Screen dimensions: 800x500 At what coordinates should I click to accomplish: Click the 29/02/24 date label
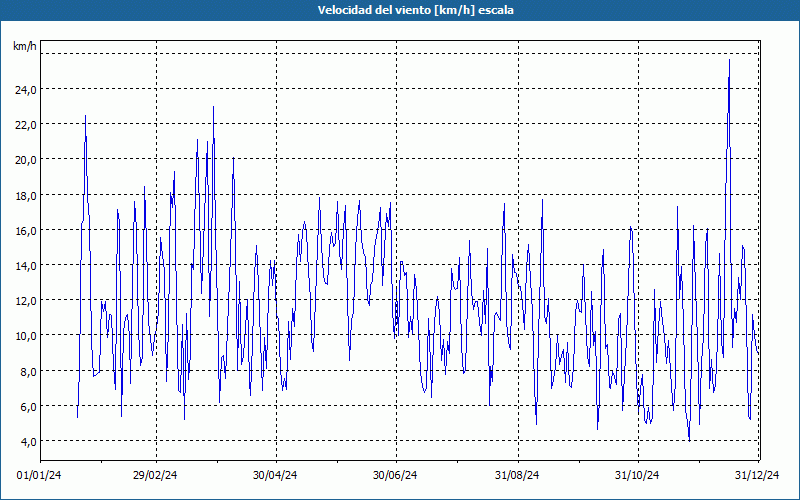pos(155,475)
